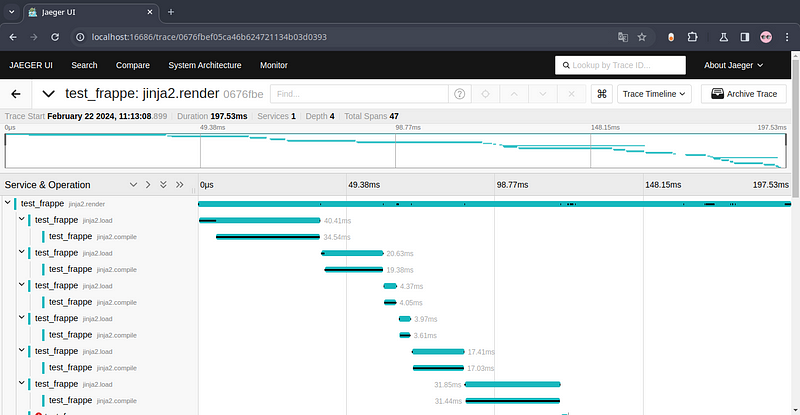Reload the page with the refresh icon
800x415 pixels.
57,37
